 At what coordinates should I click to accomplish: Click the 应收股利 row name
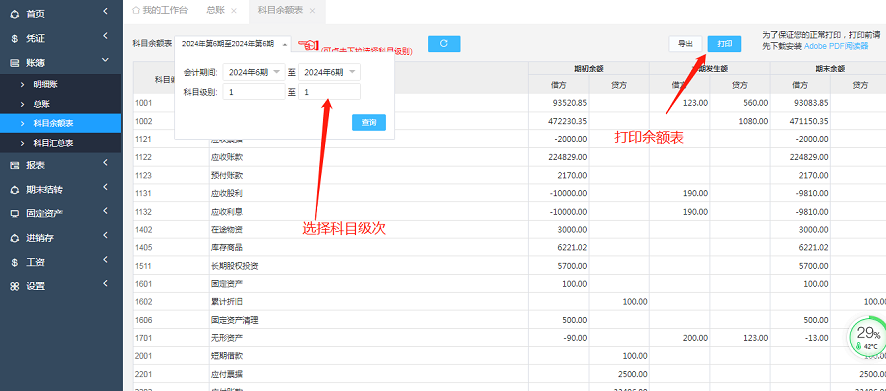pyautogui.click(x=227, y=193)
